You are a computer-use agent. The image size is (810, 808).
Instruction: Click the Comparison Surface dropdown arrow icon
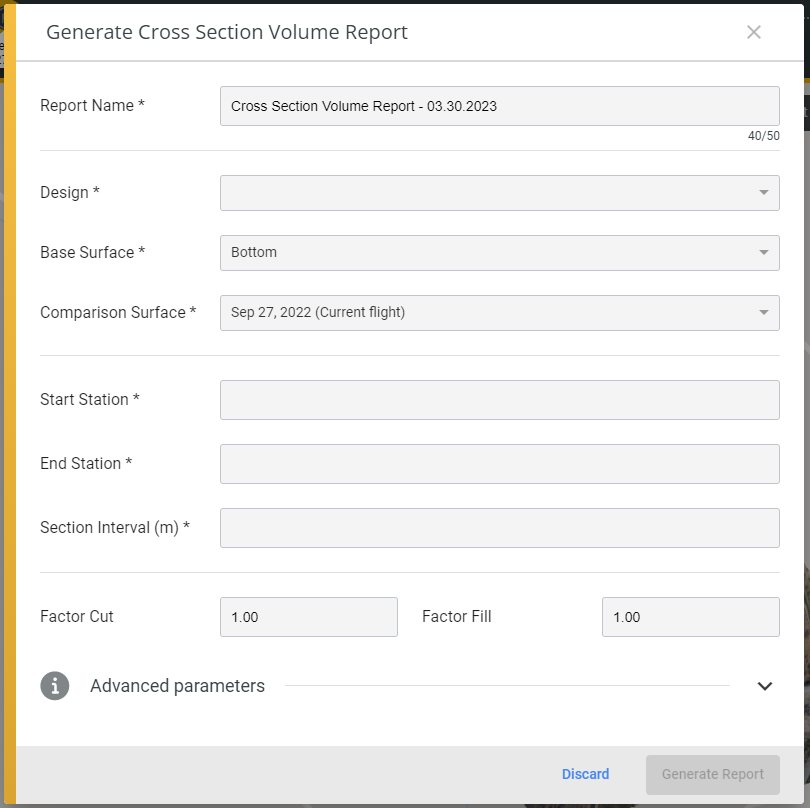pos(764,313)
